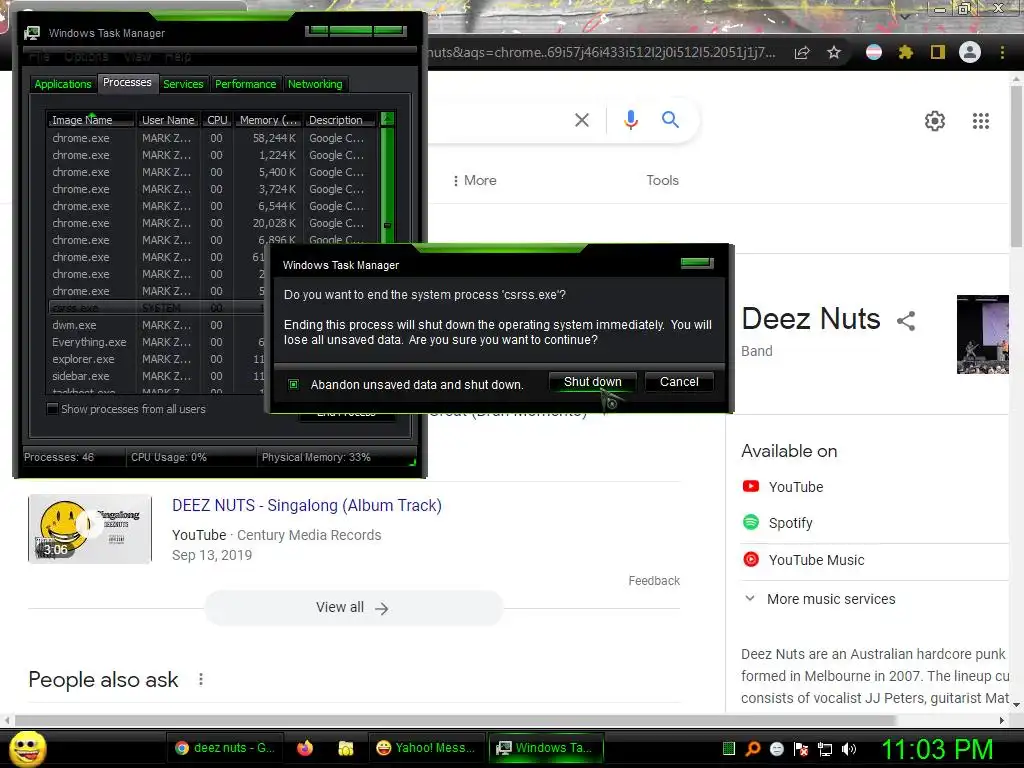This screenshot has width=1024, height=768.
Task: Expand More music services
Action: (x=821, y=599)
